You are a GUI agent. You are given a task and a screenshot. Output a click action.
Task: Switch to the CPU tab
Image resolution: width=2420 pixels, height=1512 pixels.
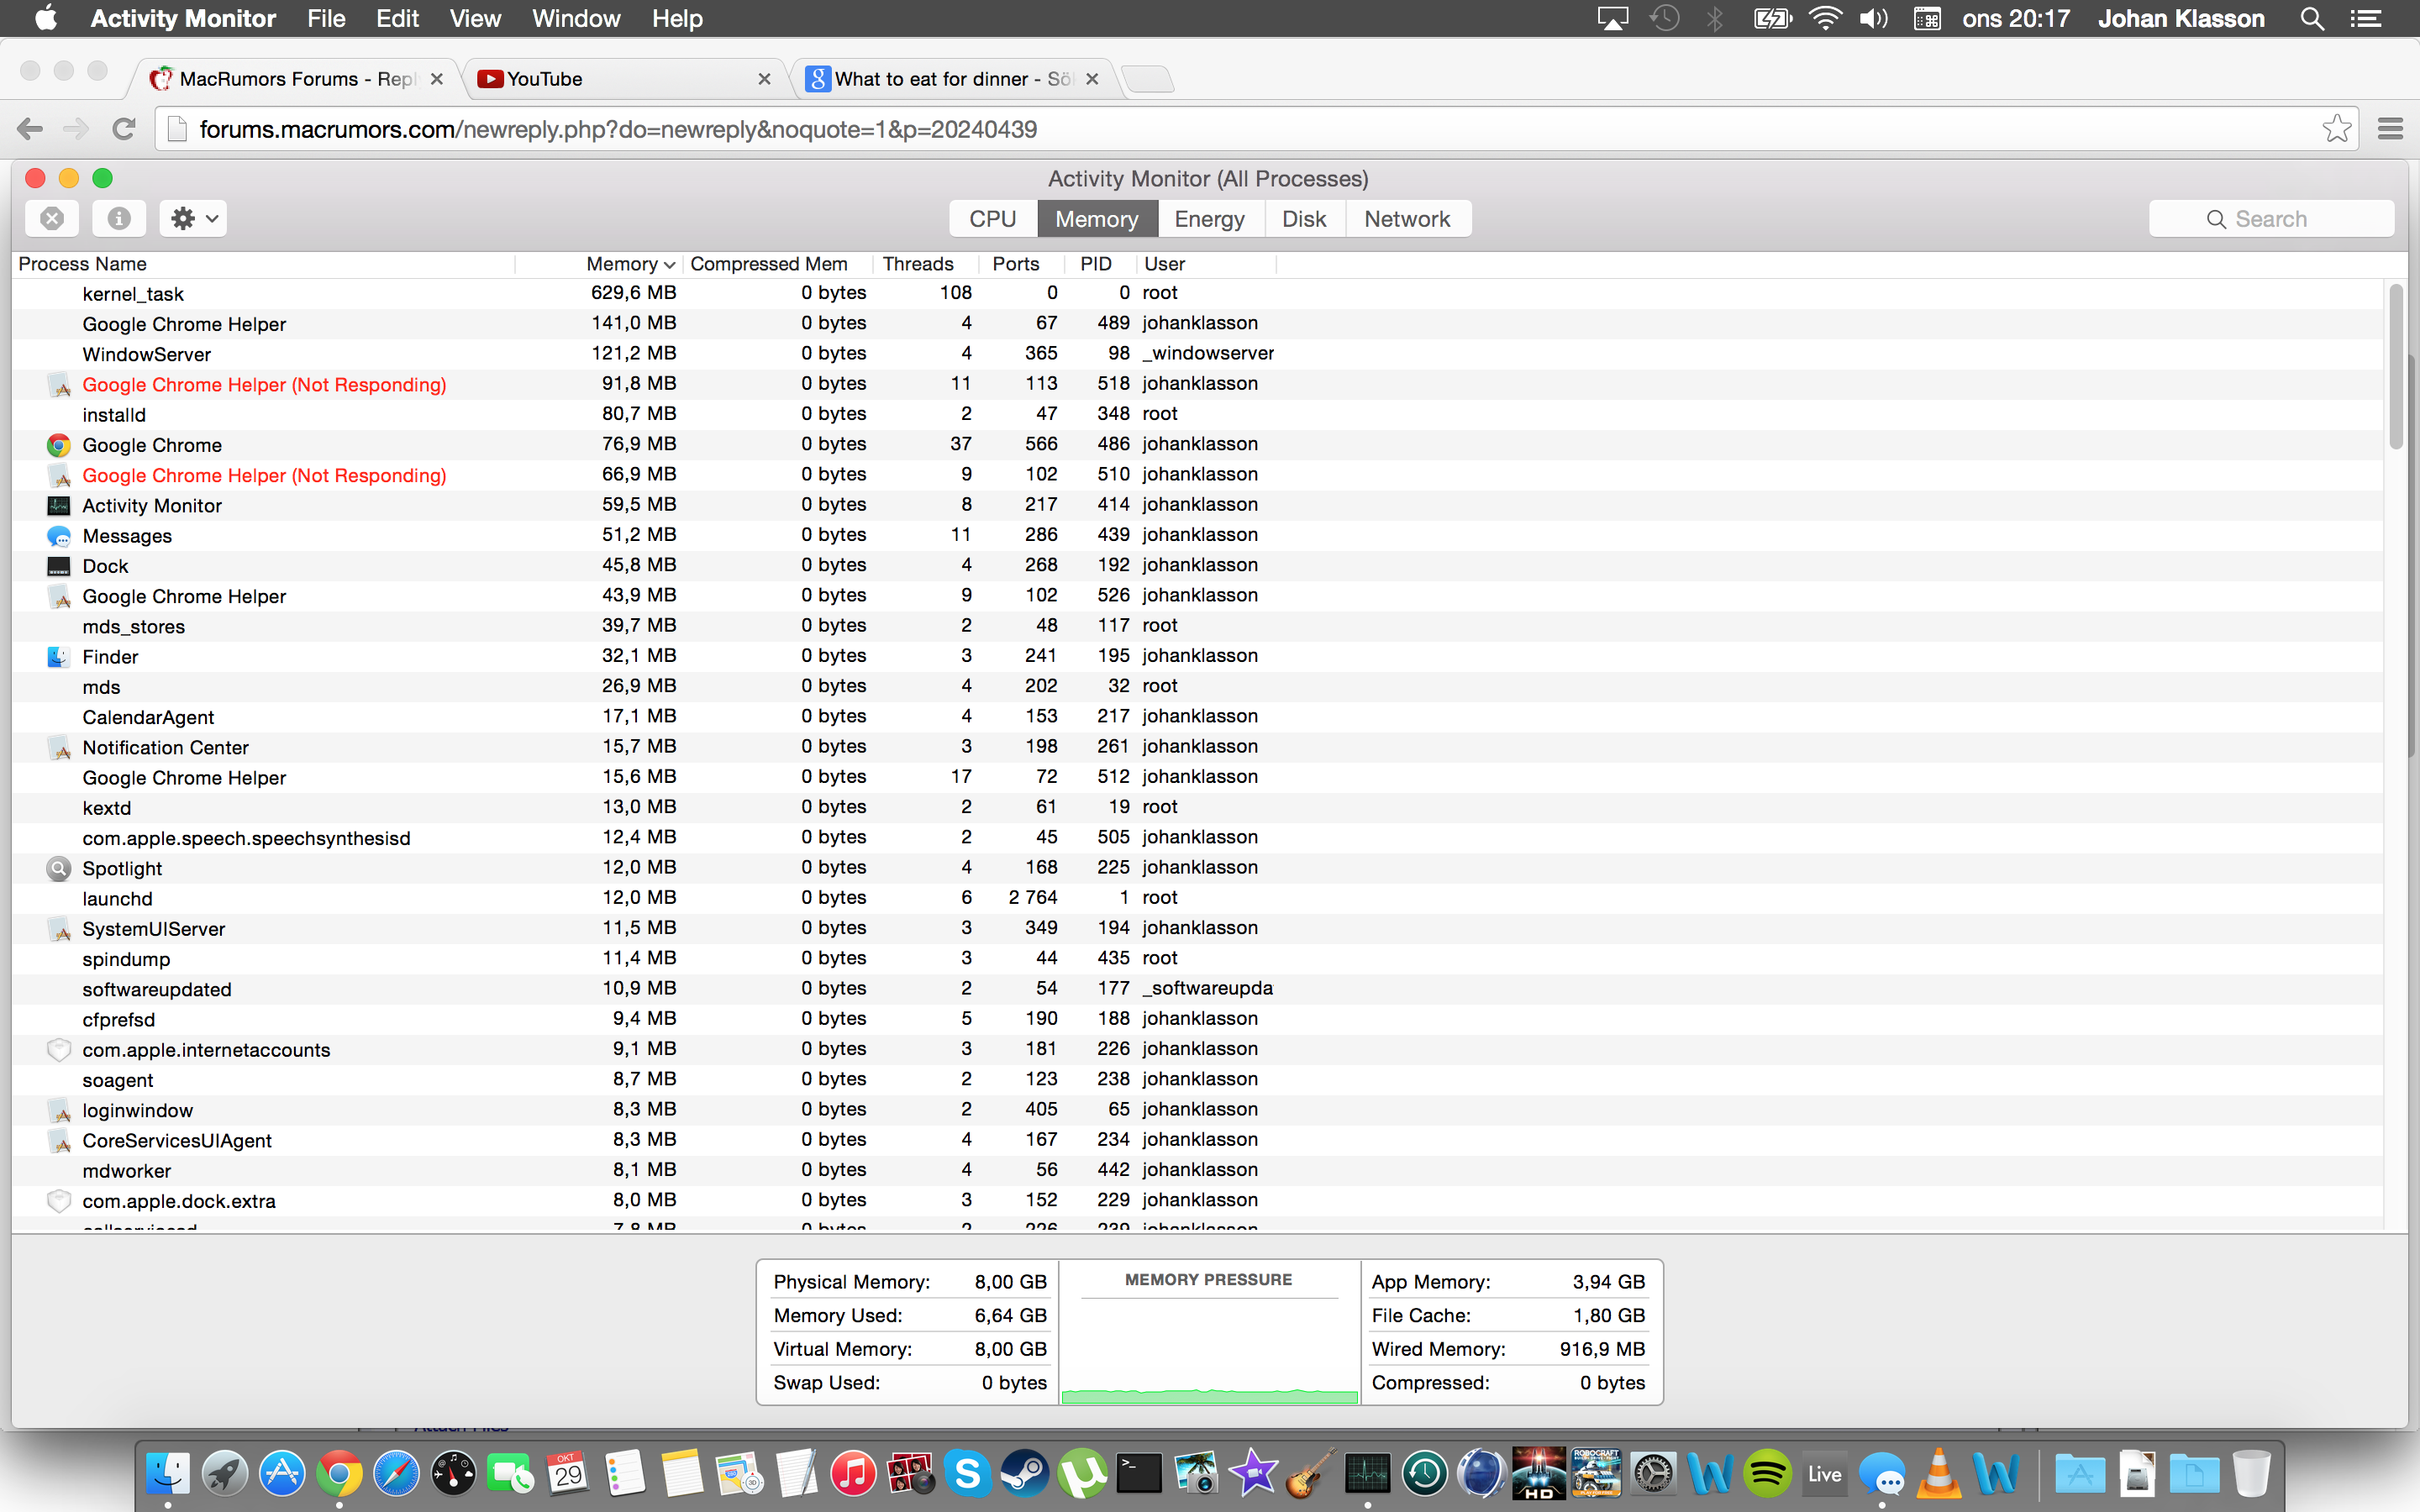point(993,219)
